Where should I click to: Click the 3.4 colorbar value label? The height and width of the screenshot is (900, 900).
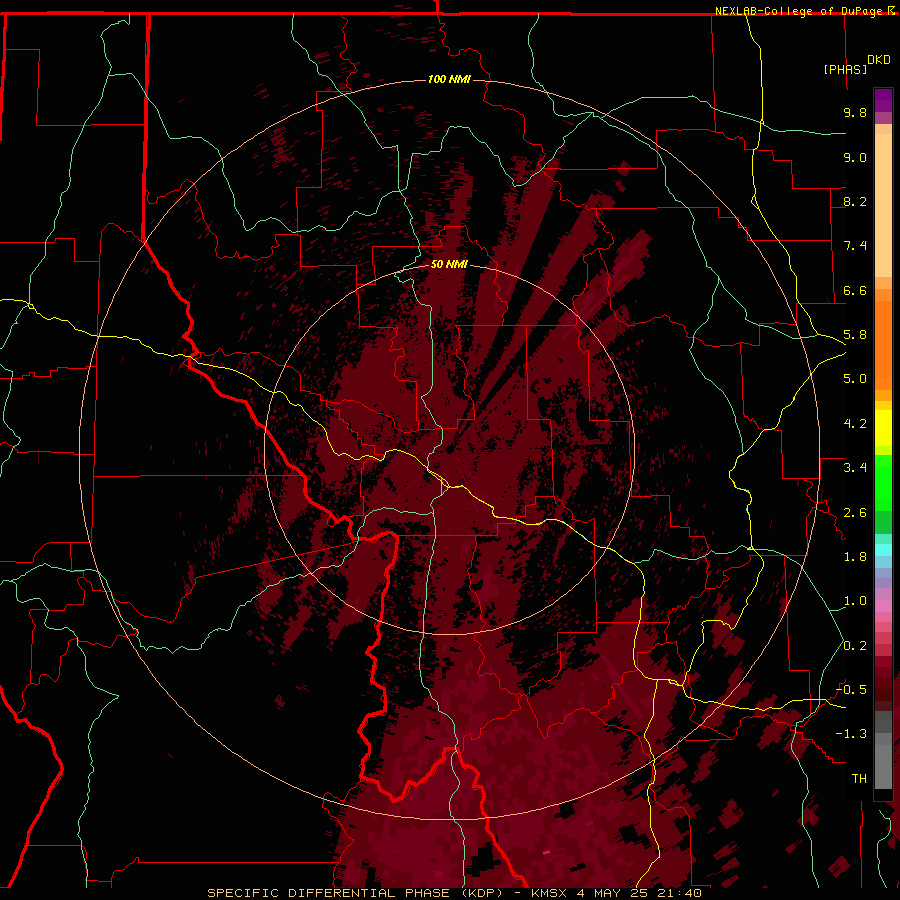855,468
